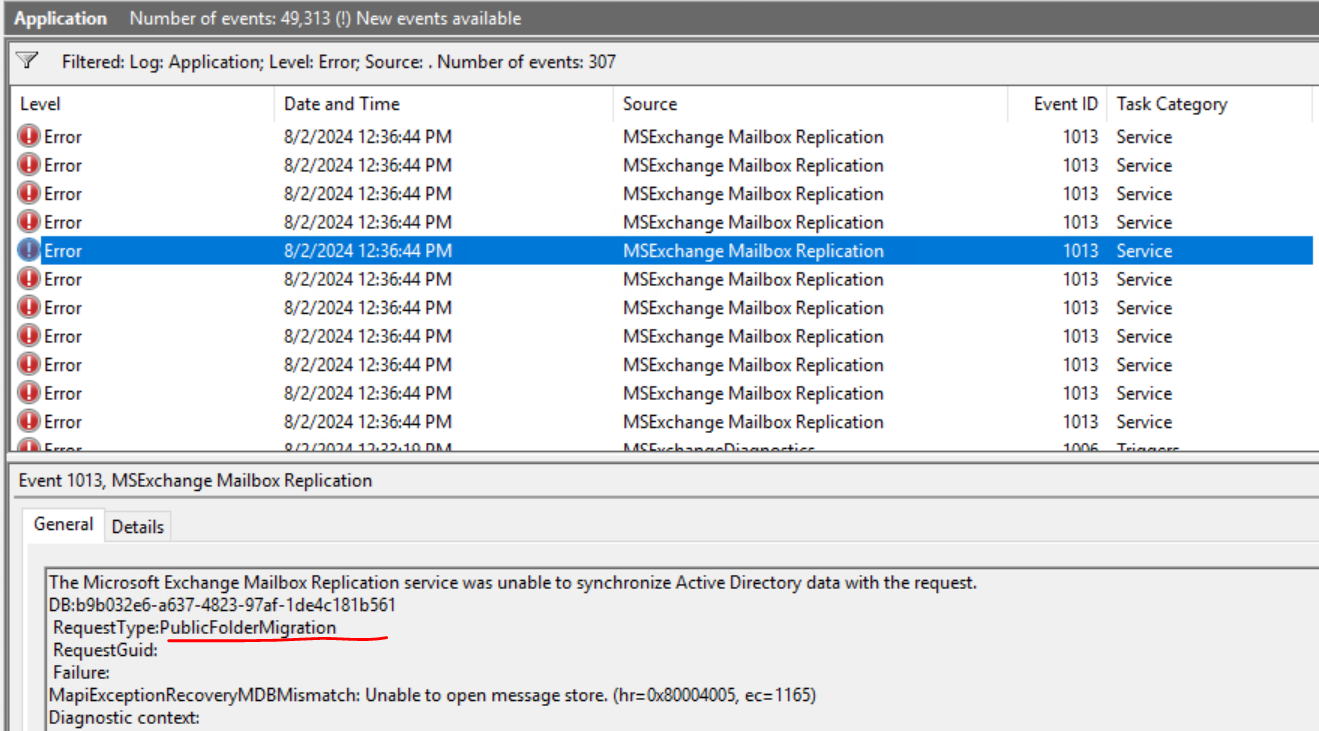
Task: Click the Failure: line
Action: point(81,673)
